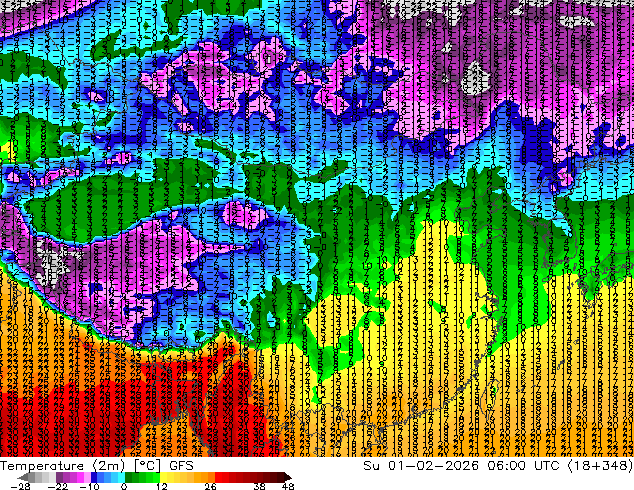Click the dark blue swatch above '-10' in the legend
634x490 pixels.
pyautogui.click(x=94, y=477)
